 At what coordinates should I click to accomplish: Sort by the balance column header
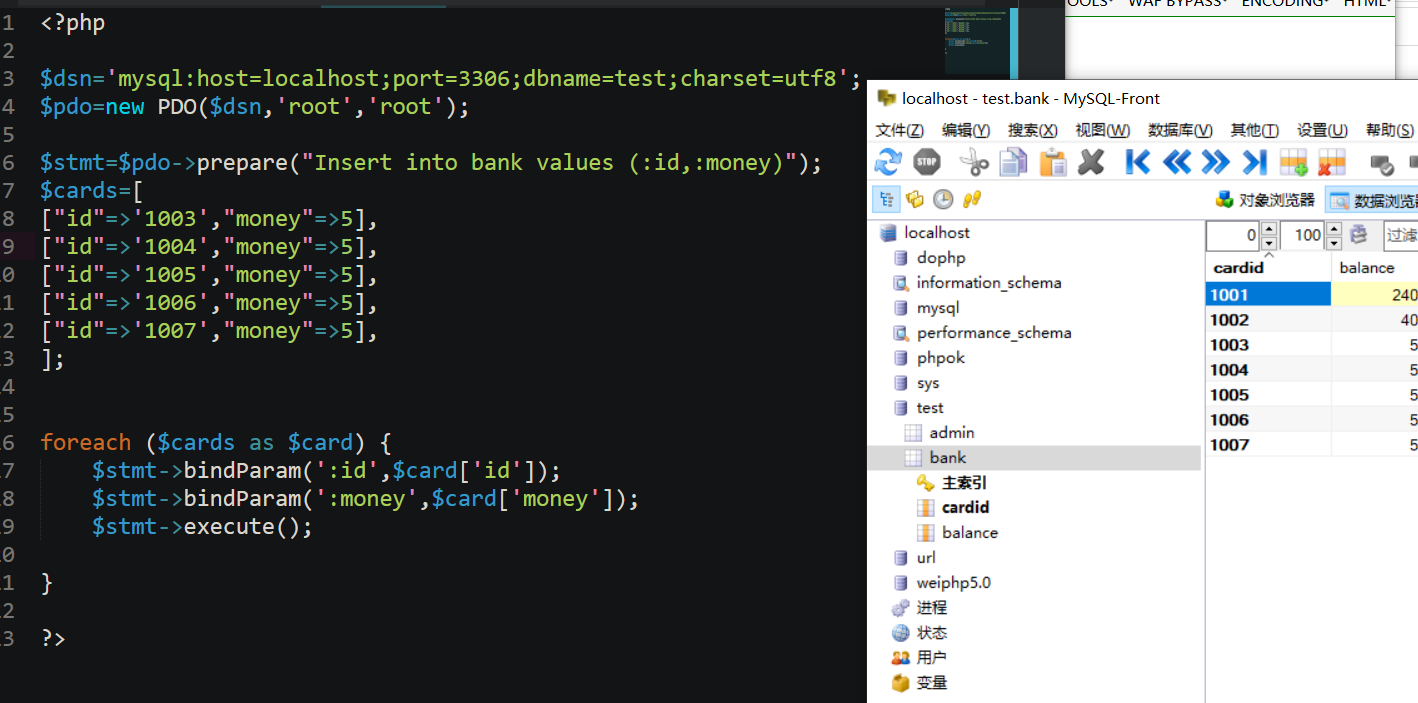point(1375,267)
